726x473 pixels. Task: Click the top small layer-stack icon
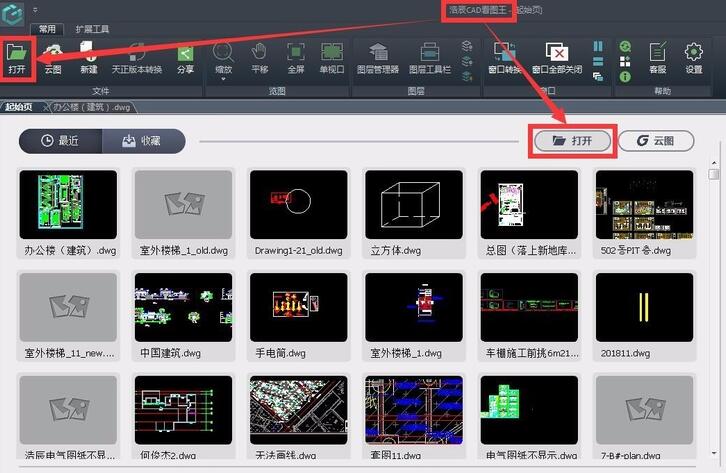pos(467,46)
